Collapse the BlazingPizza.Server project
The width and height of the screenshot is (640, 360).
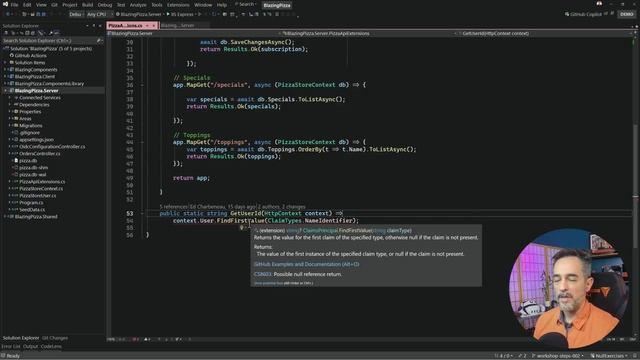pos(5,91)
